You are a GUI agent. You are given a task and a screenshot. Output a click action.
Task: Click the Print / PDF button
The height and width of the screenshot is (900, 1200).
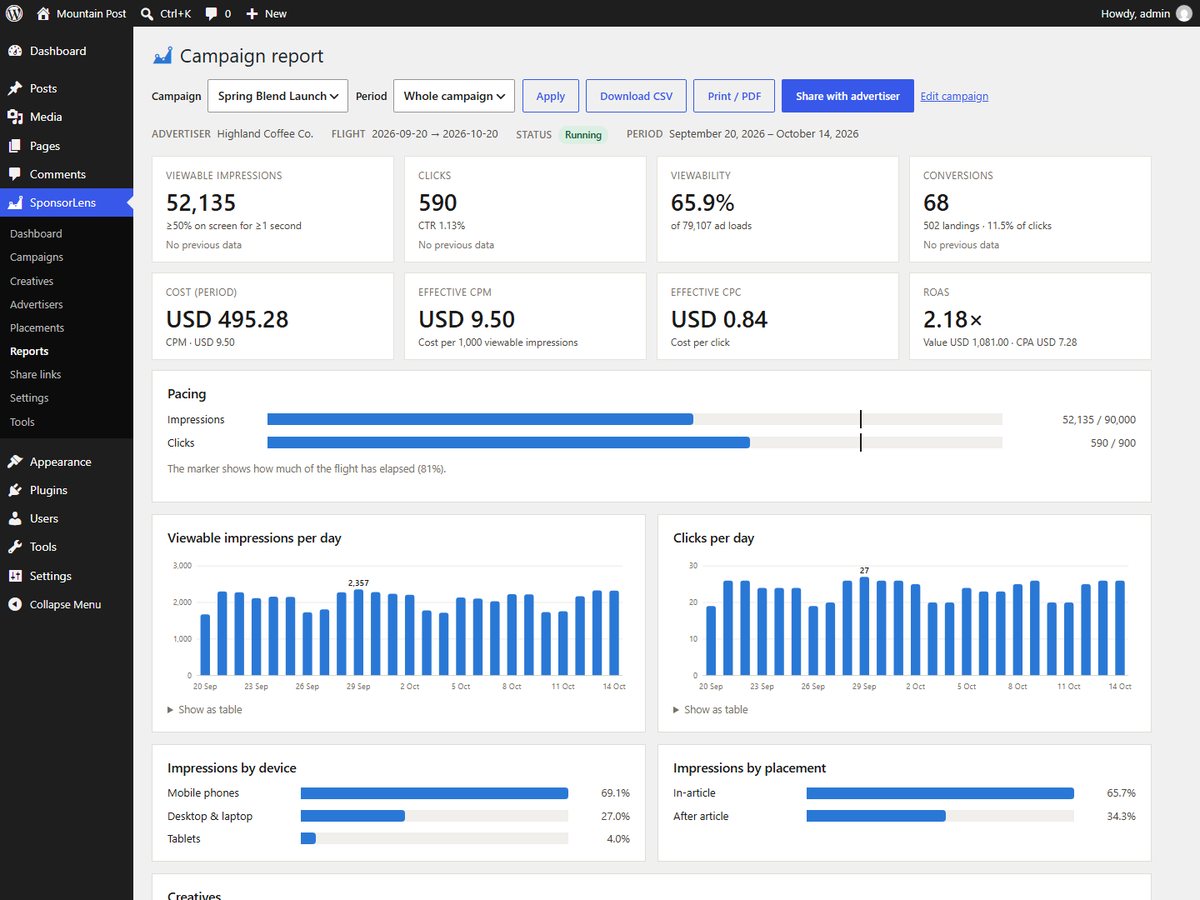(x=734, y=96)
